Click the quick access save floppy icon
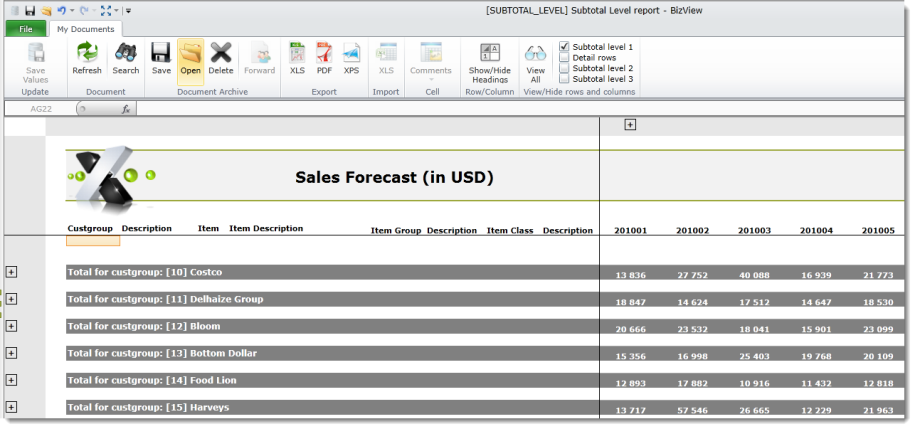The width and height of the screenshot is (915, 429). click(30, 11)
